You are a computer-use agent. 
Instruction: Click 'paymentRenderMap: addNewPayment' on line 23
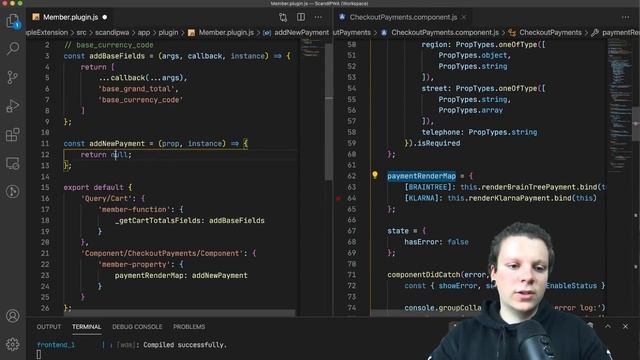[181, 276]
